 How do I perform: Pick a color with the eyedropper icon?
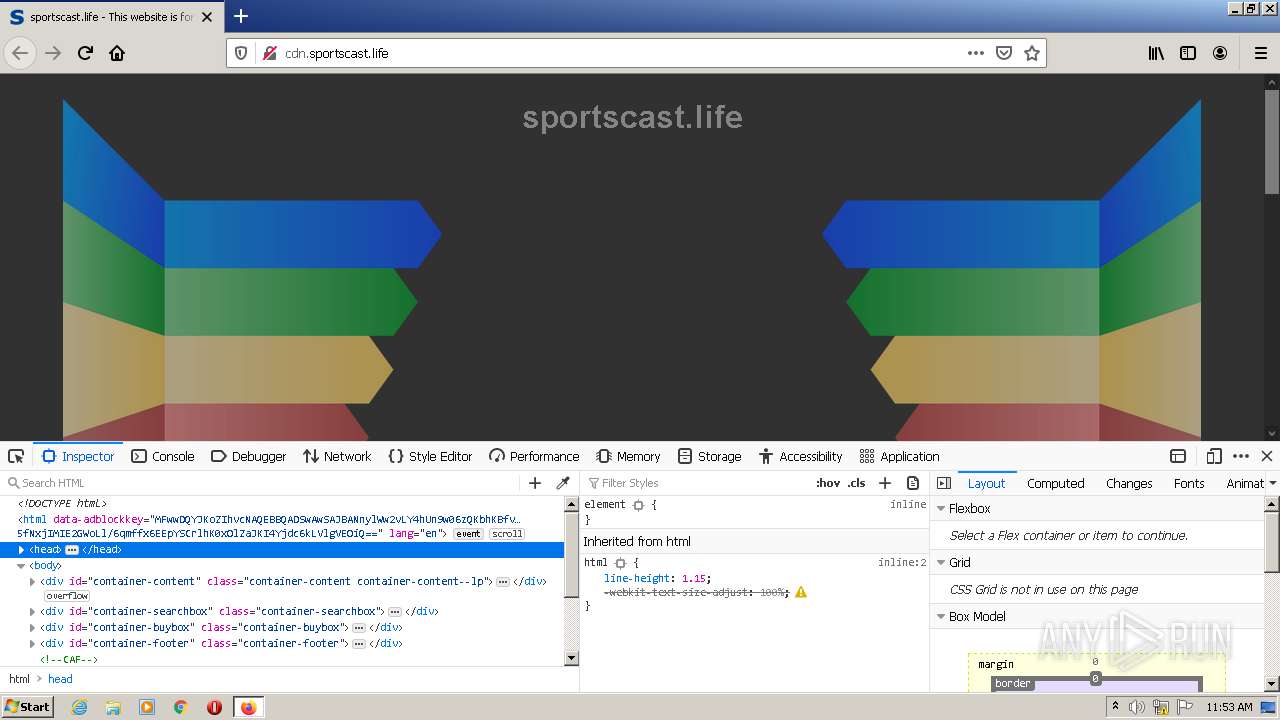[x=563, y=483]
